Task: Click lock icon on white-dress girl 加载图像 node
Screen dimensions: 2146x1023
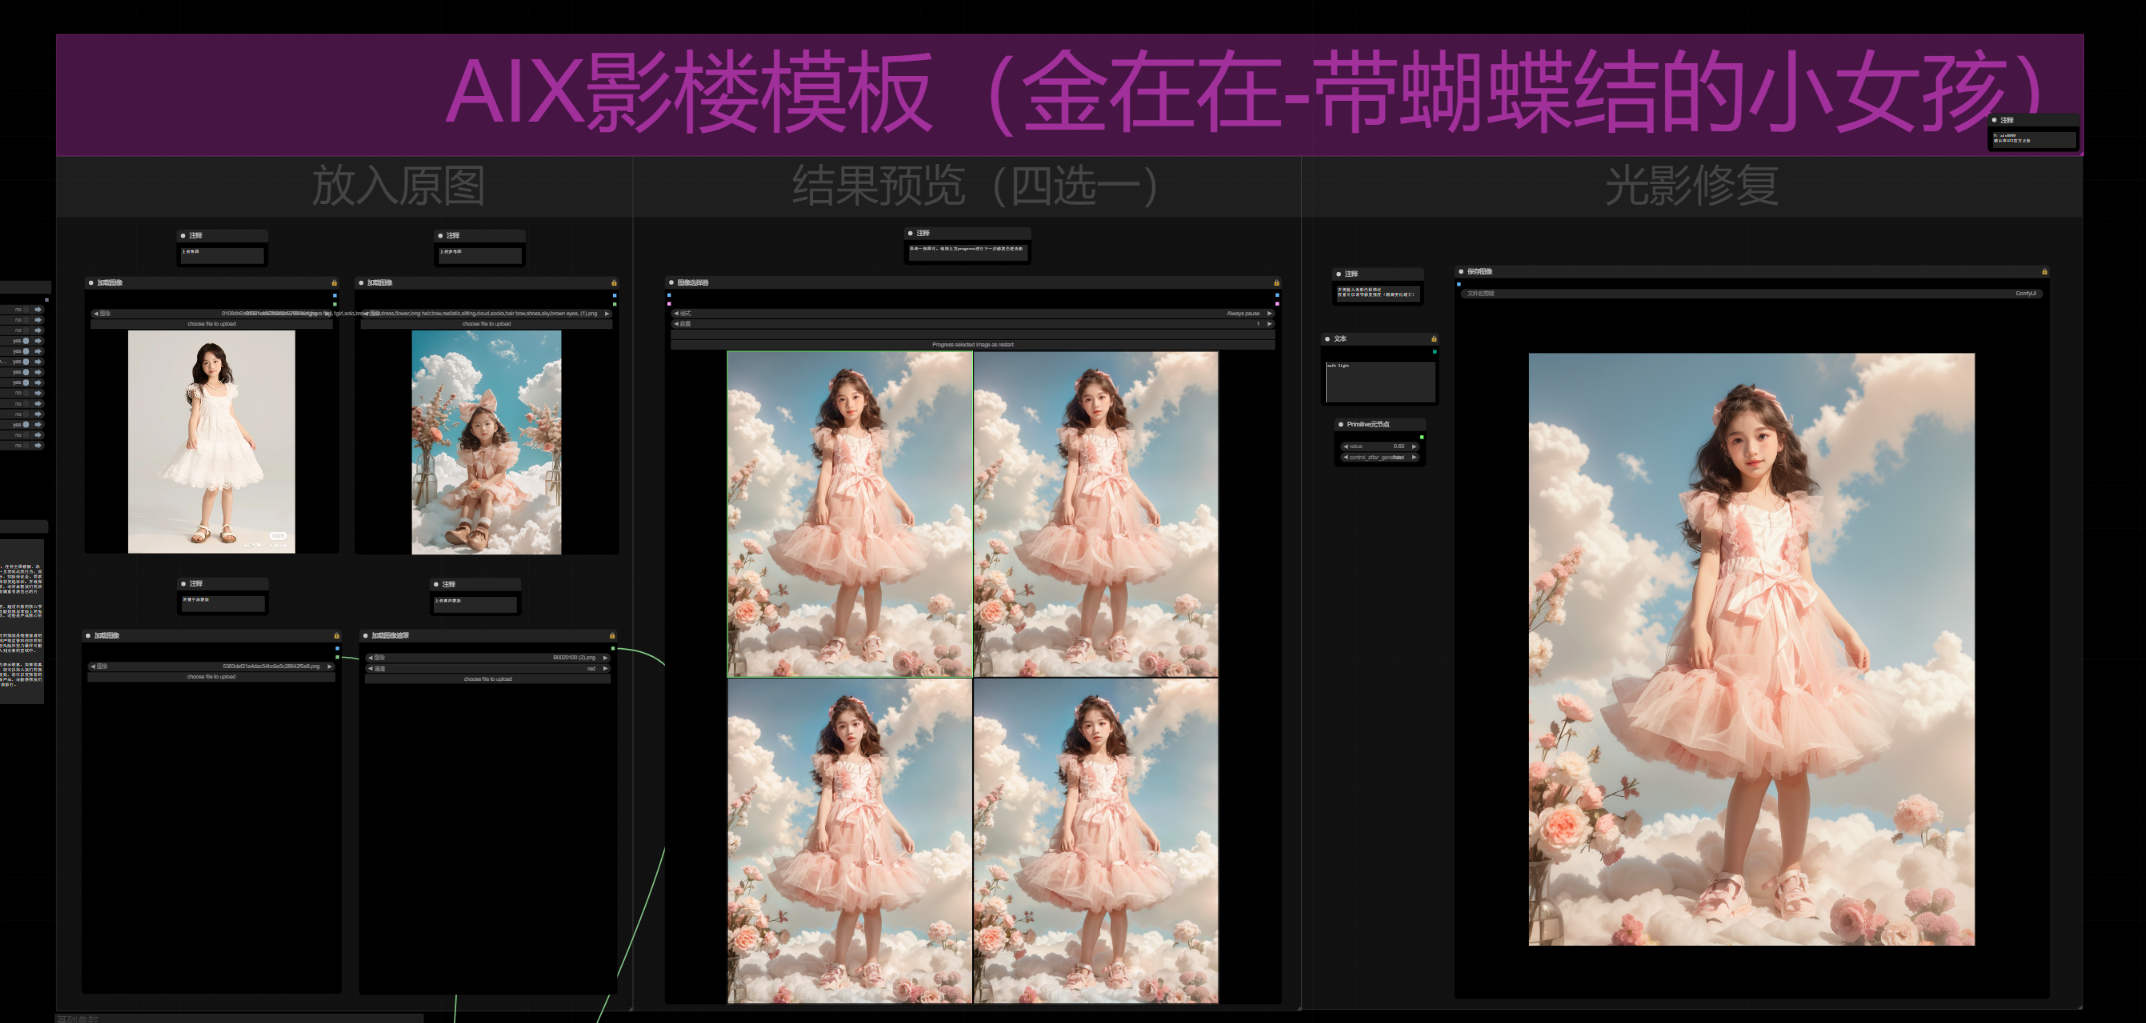Action: [x=334, y=283]
